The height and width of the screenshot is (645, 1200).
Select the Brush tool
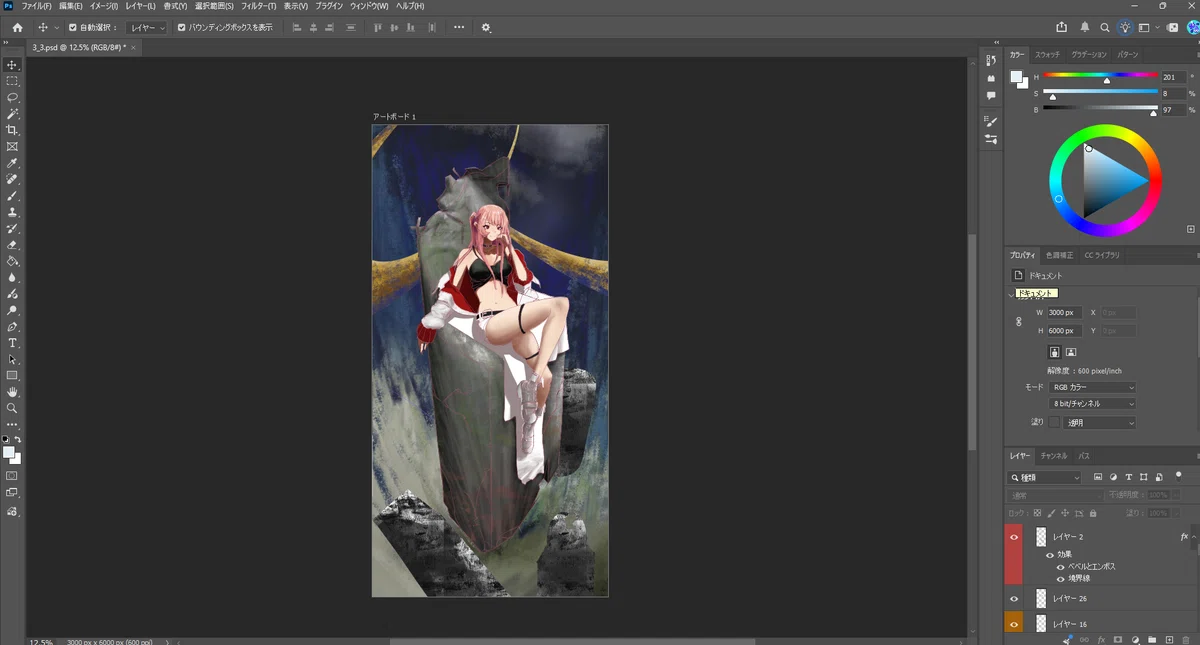click(12, 196)
